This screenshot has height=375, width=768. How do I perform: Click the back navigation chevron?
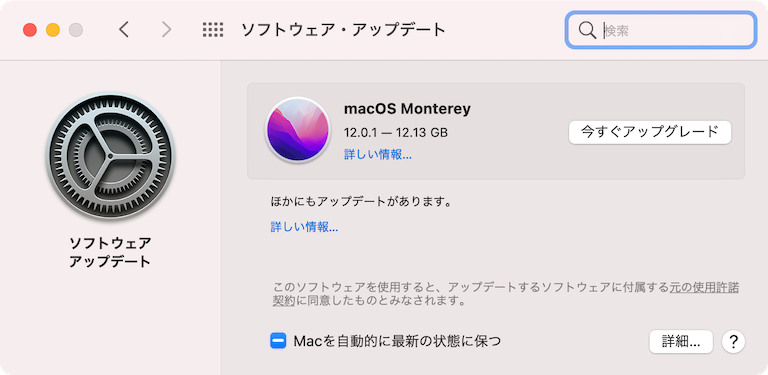124,30
